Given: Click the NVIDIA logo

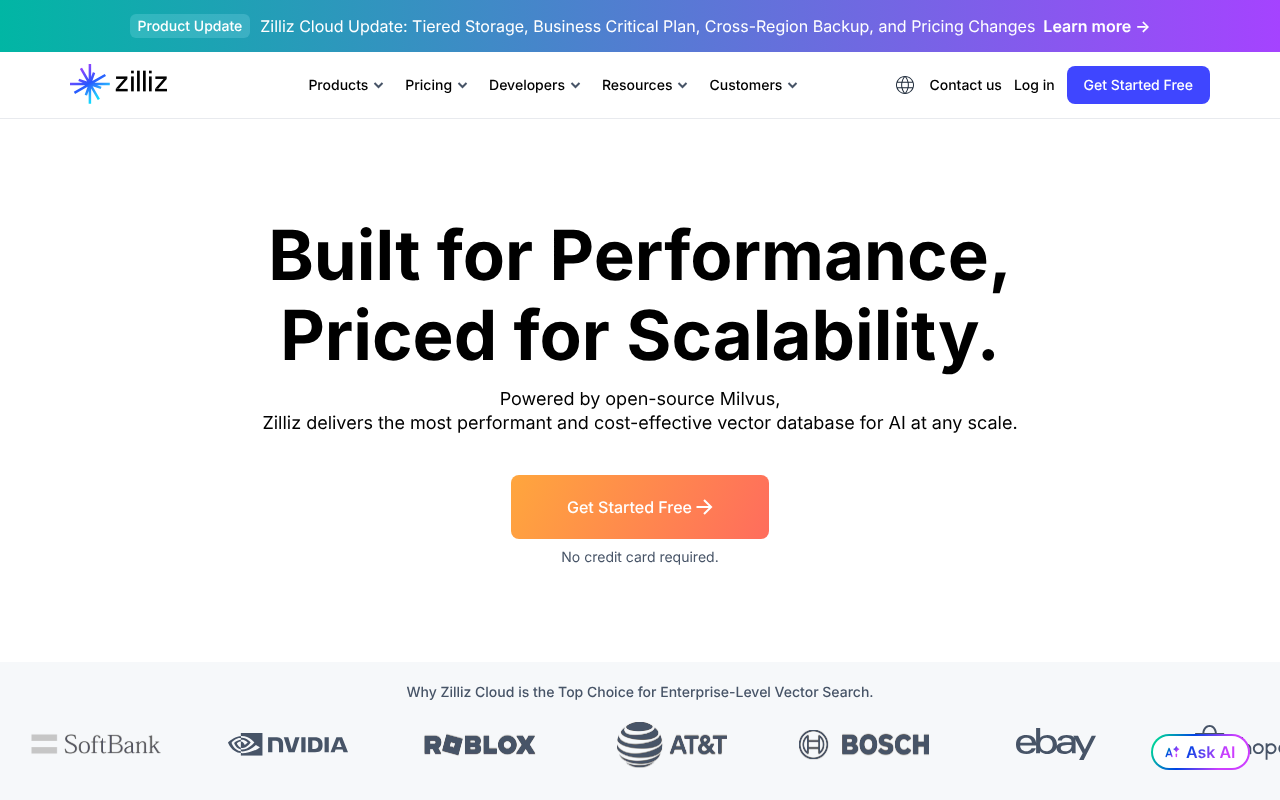Looking at the screenshot, I should tap(288, 744).
